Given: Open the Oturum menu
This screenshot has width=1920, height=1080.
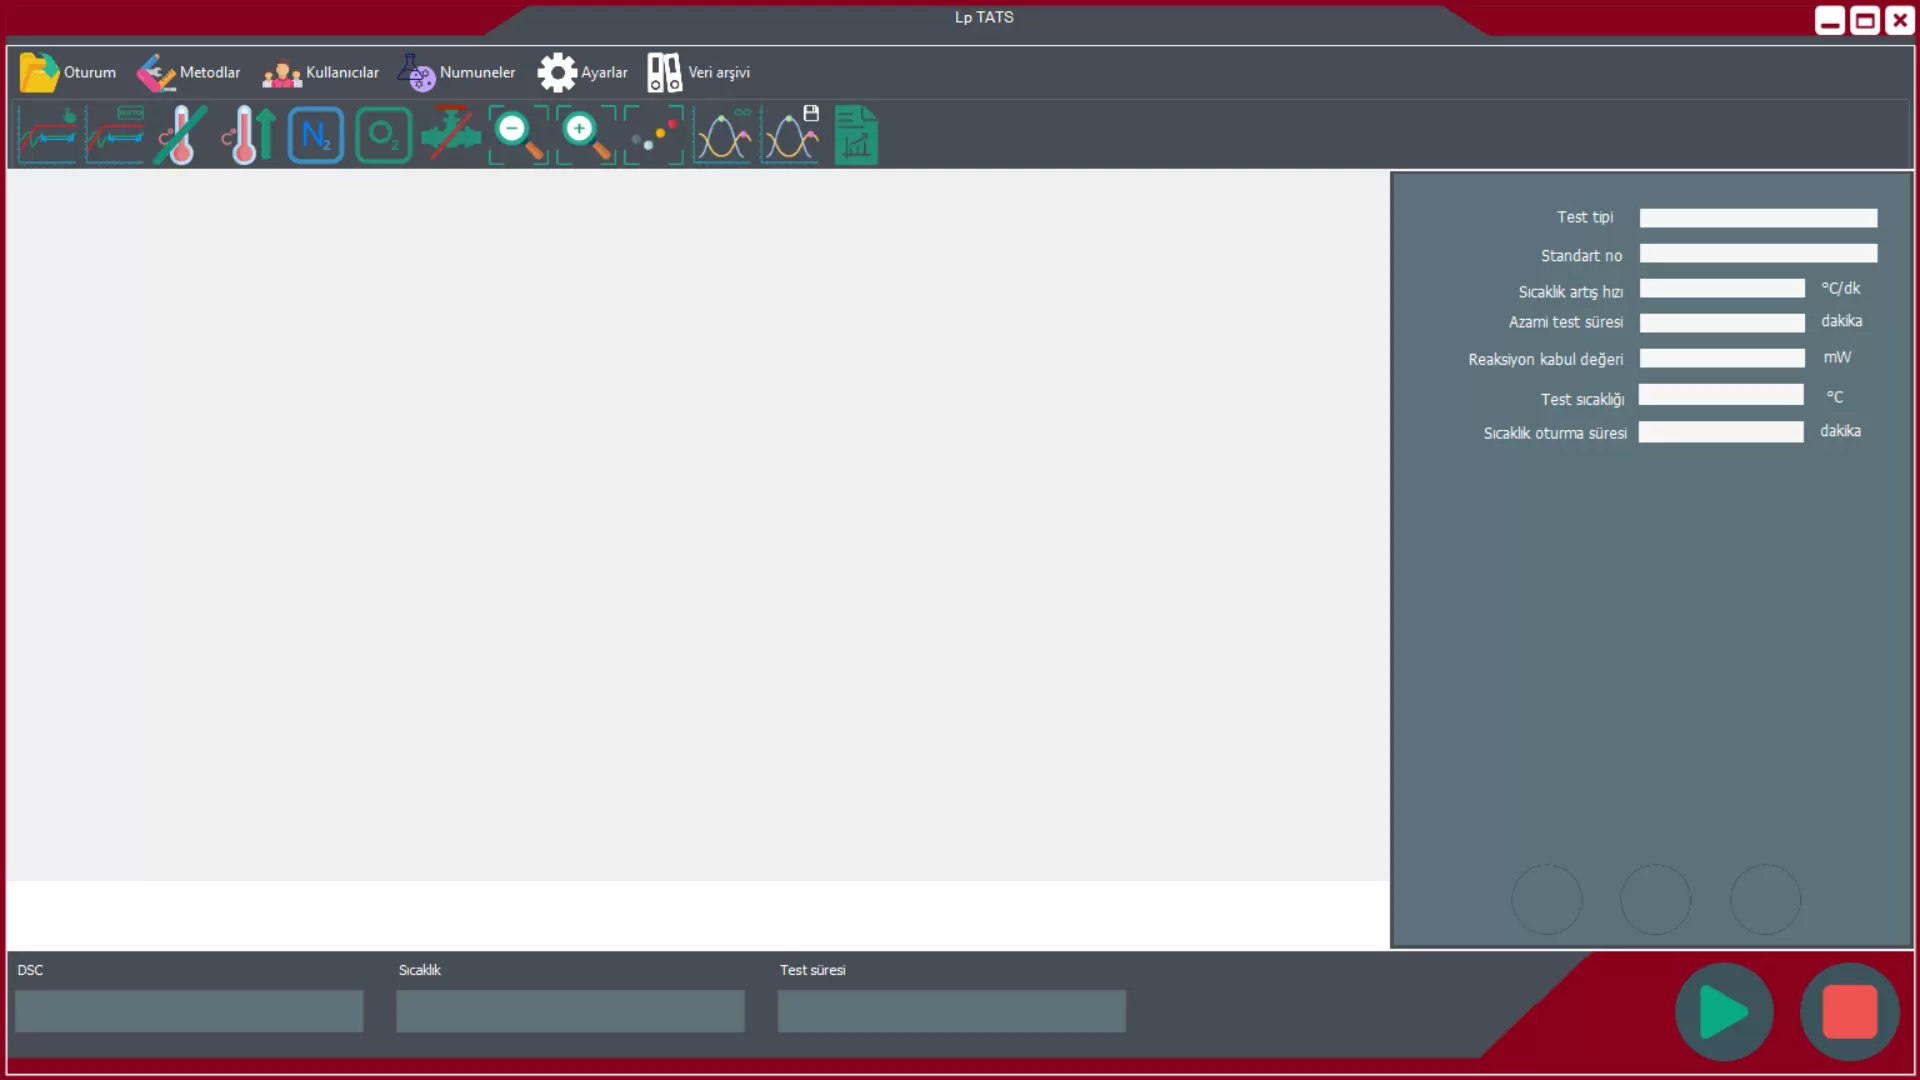Looking at the screenshot, I should pos(68,72).
